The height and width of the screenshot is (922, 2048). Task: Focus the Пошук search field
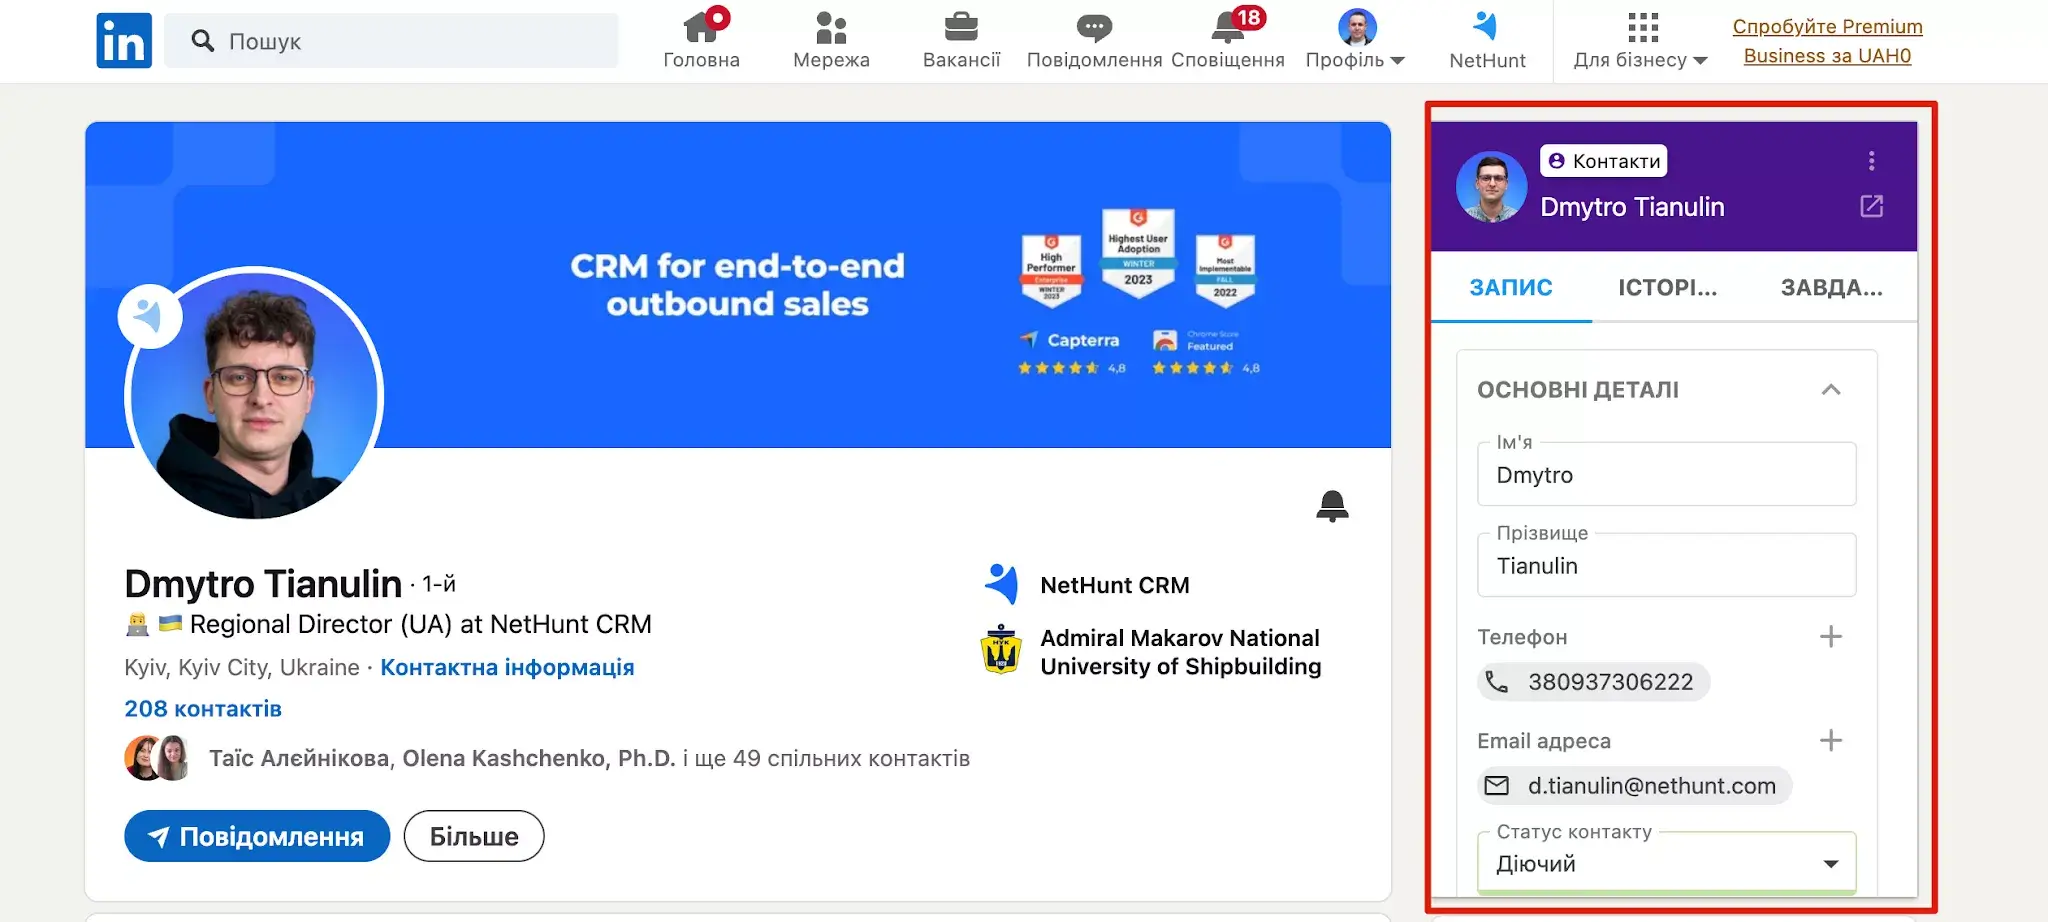[x=391, y=40]
